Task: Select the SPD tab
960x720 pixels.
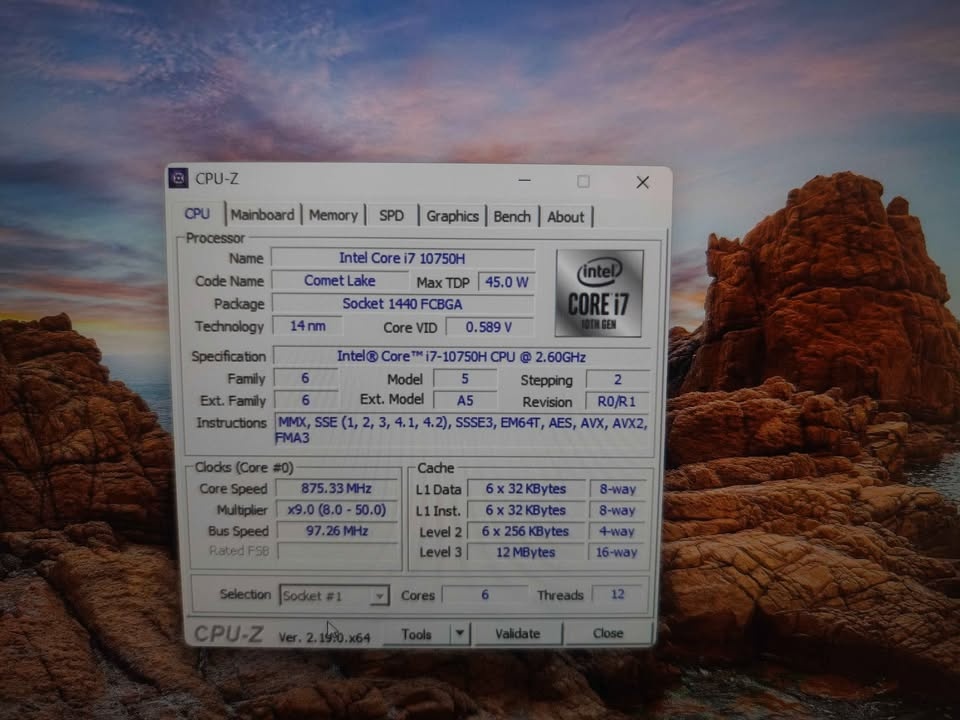Action: (x=392, y=214)
